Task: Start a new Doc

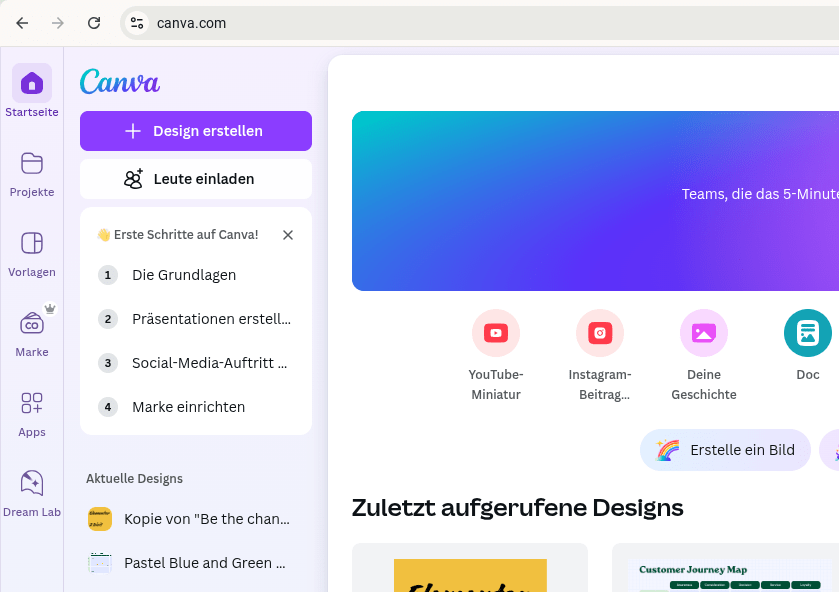Action: [x=808, y=333]
